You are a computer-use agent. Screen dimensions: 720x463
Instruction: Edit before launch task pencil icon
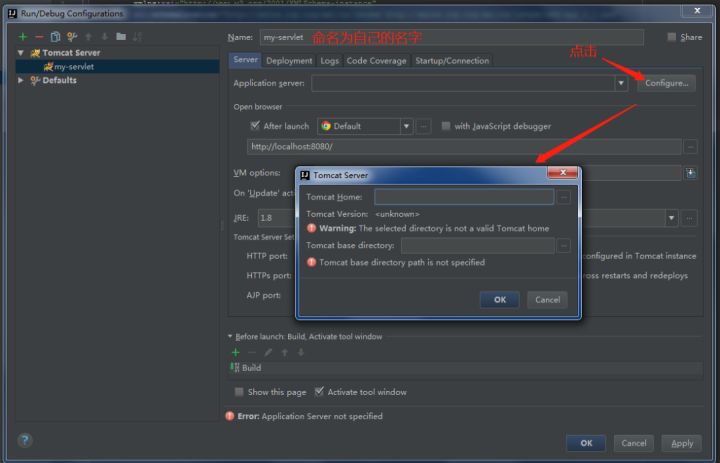pyautogui.click(x=268, y=352)
